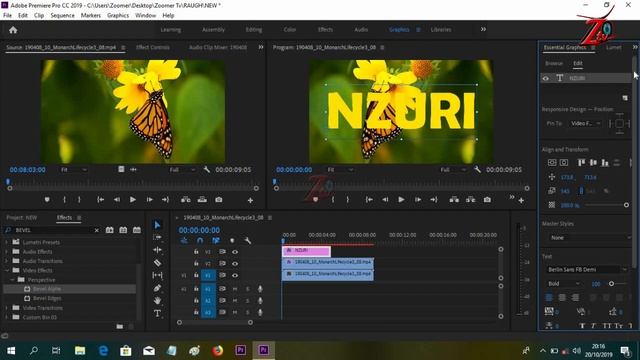The height and width of the screenshot is (360, 640).
Task: Open Bold font style dropdown
Action: click(x=564, y=283)
